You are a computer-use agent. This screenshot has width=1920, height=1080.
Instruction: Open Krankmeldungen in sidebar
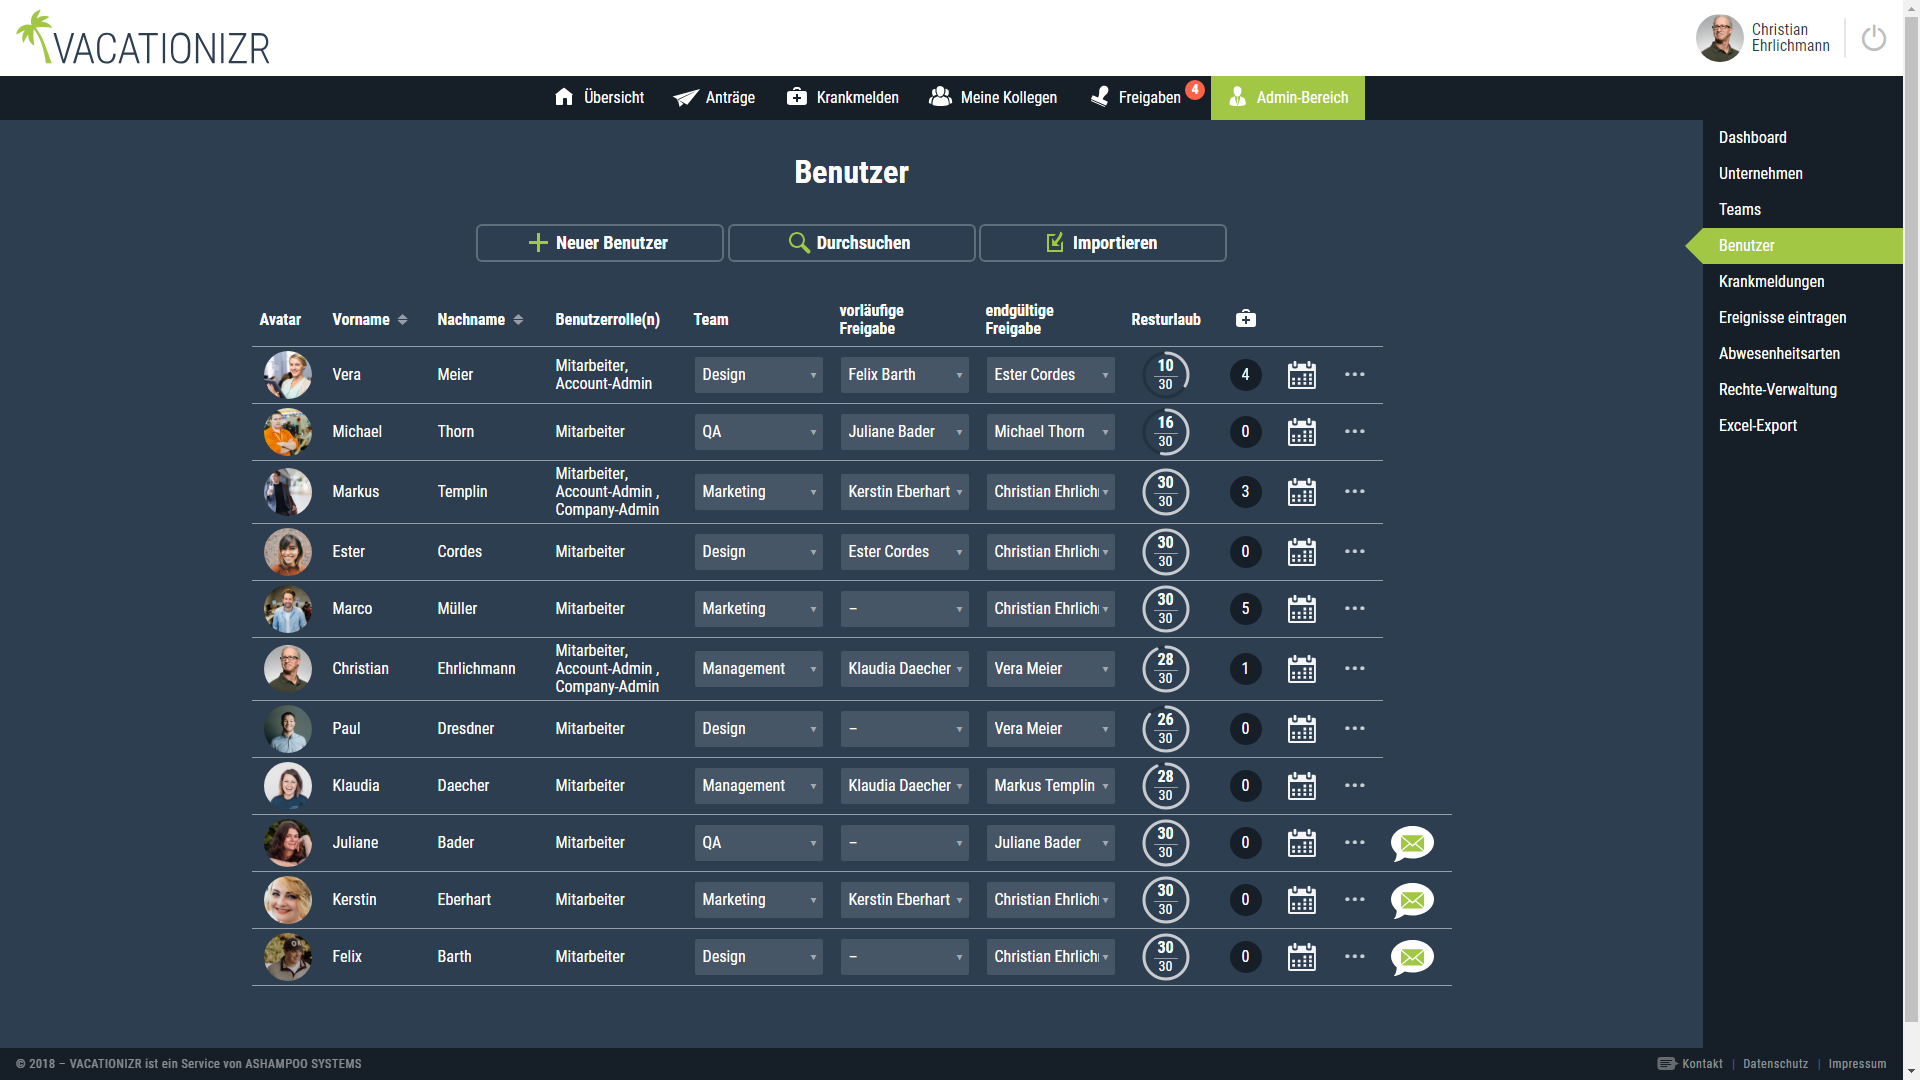tap(1771, 282)
